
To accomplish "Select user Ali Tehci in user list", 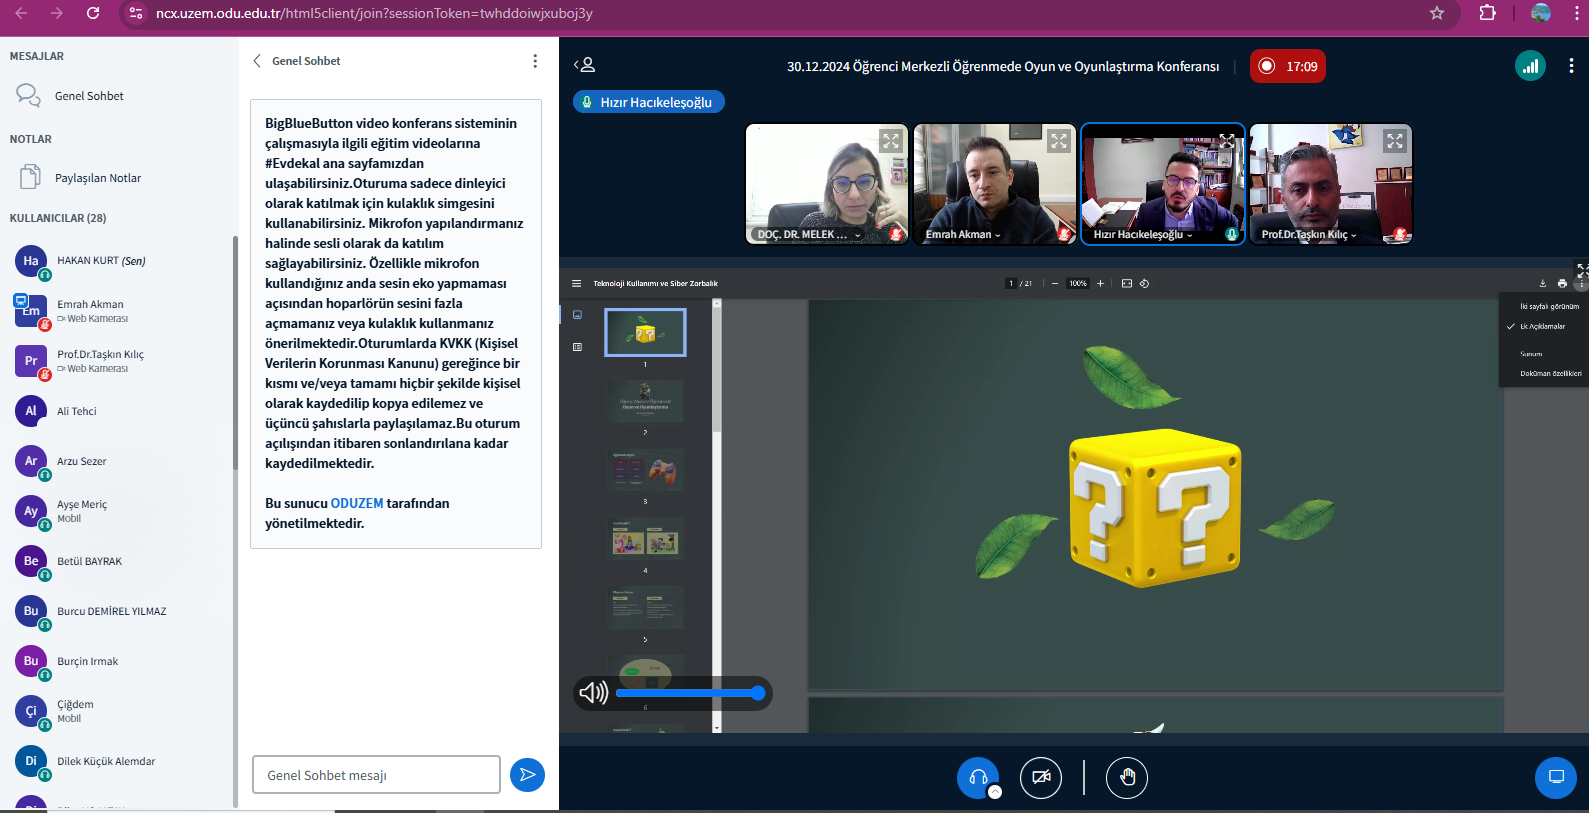I will pyautogui.click(x=119, y=411).
